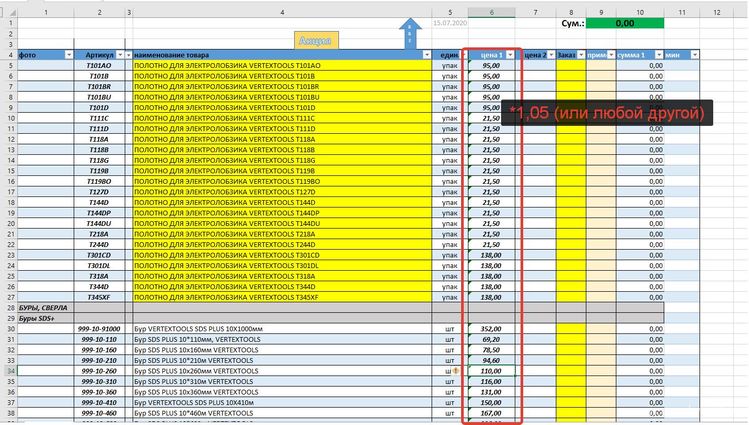Click product name ending T127D
Viewport: 749px width, 425px height.
coord(282,192)
